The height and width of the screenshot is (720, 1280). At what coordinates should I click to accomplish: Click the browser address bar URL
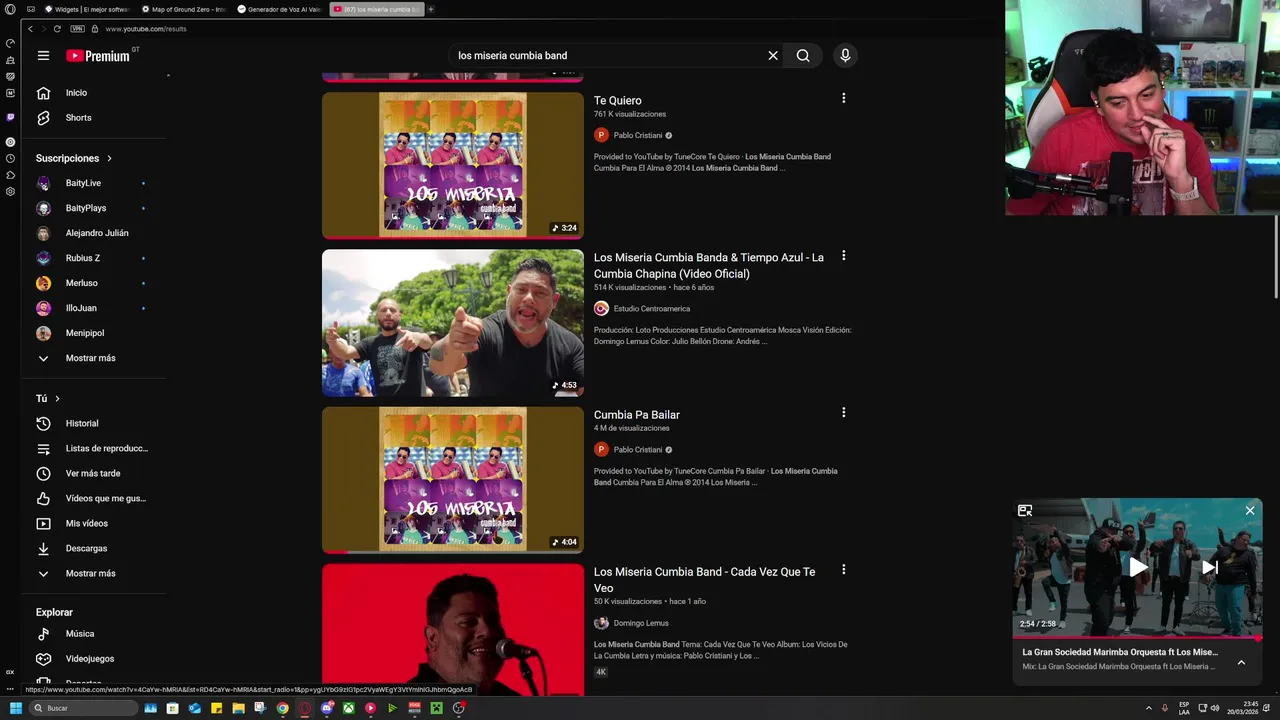(x=146, y=29)
